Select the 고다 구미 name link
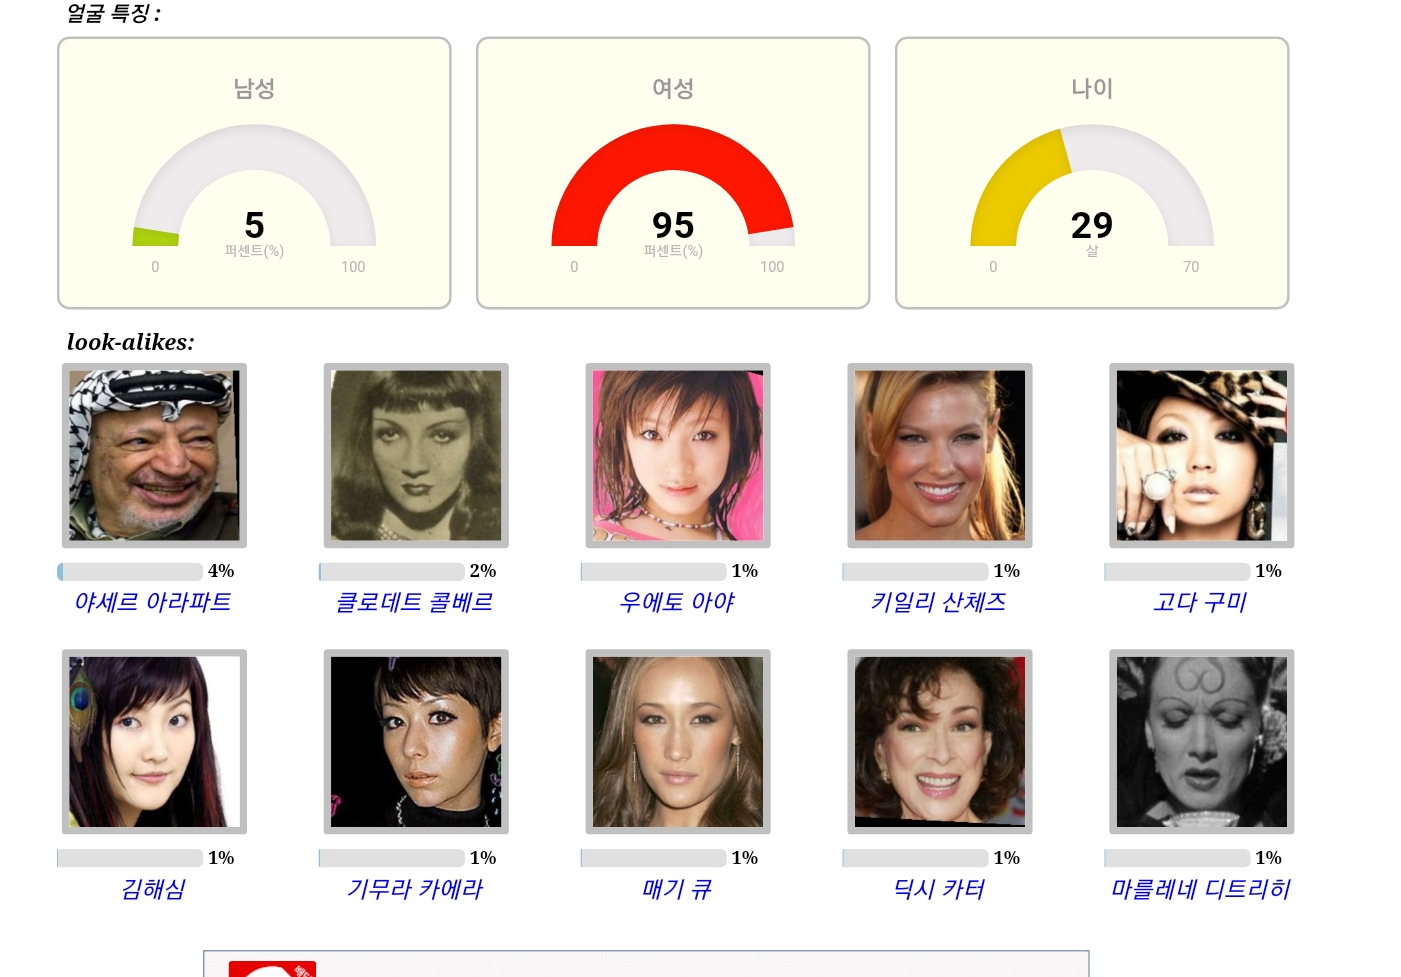This screenshot has height=977, width=1401. coord(1200,602)
